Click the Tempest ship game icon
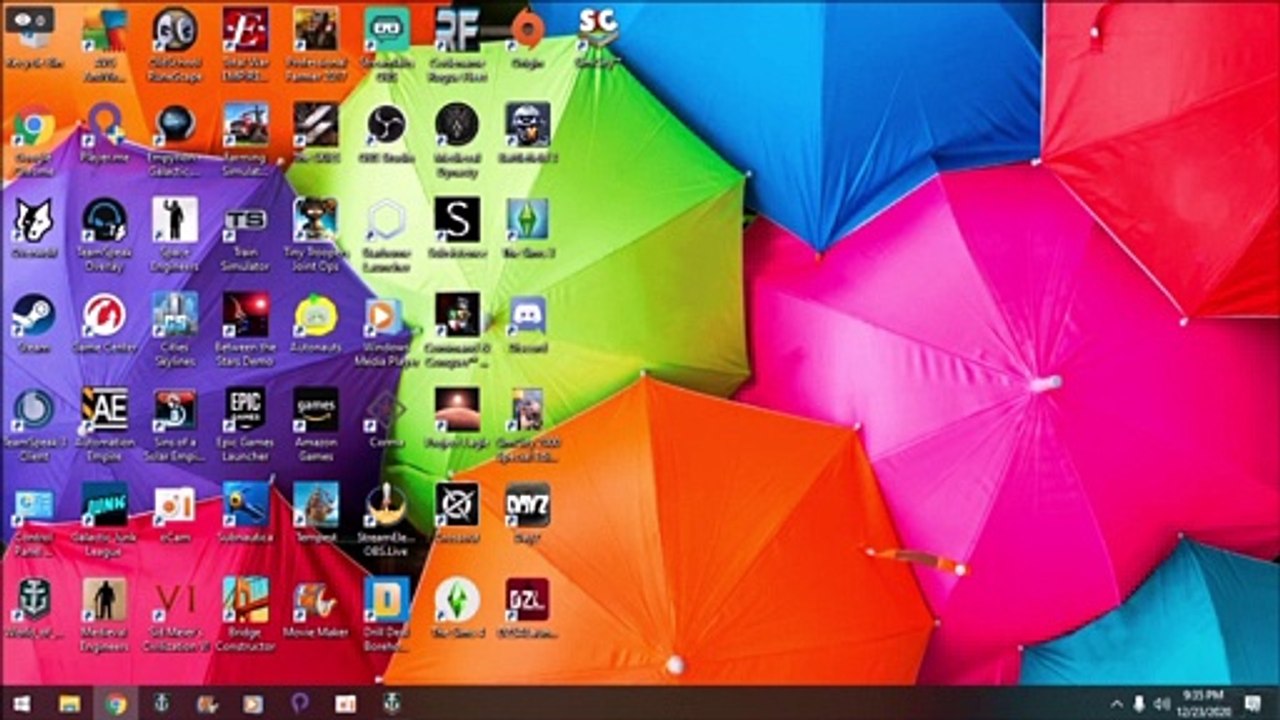 [x=316, y=513]
